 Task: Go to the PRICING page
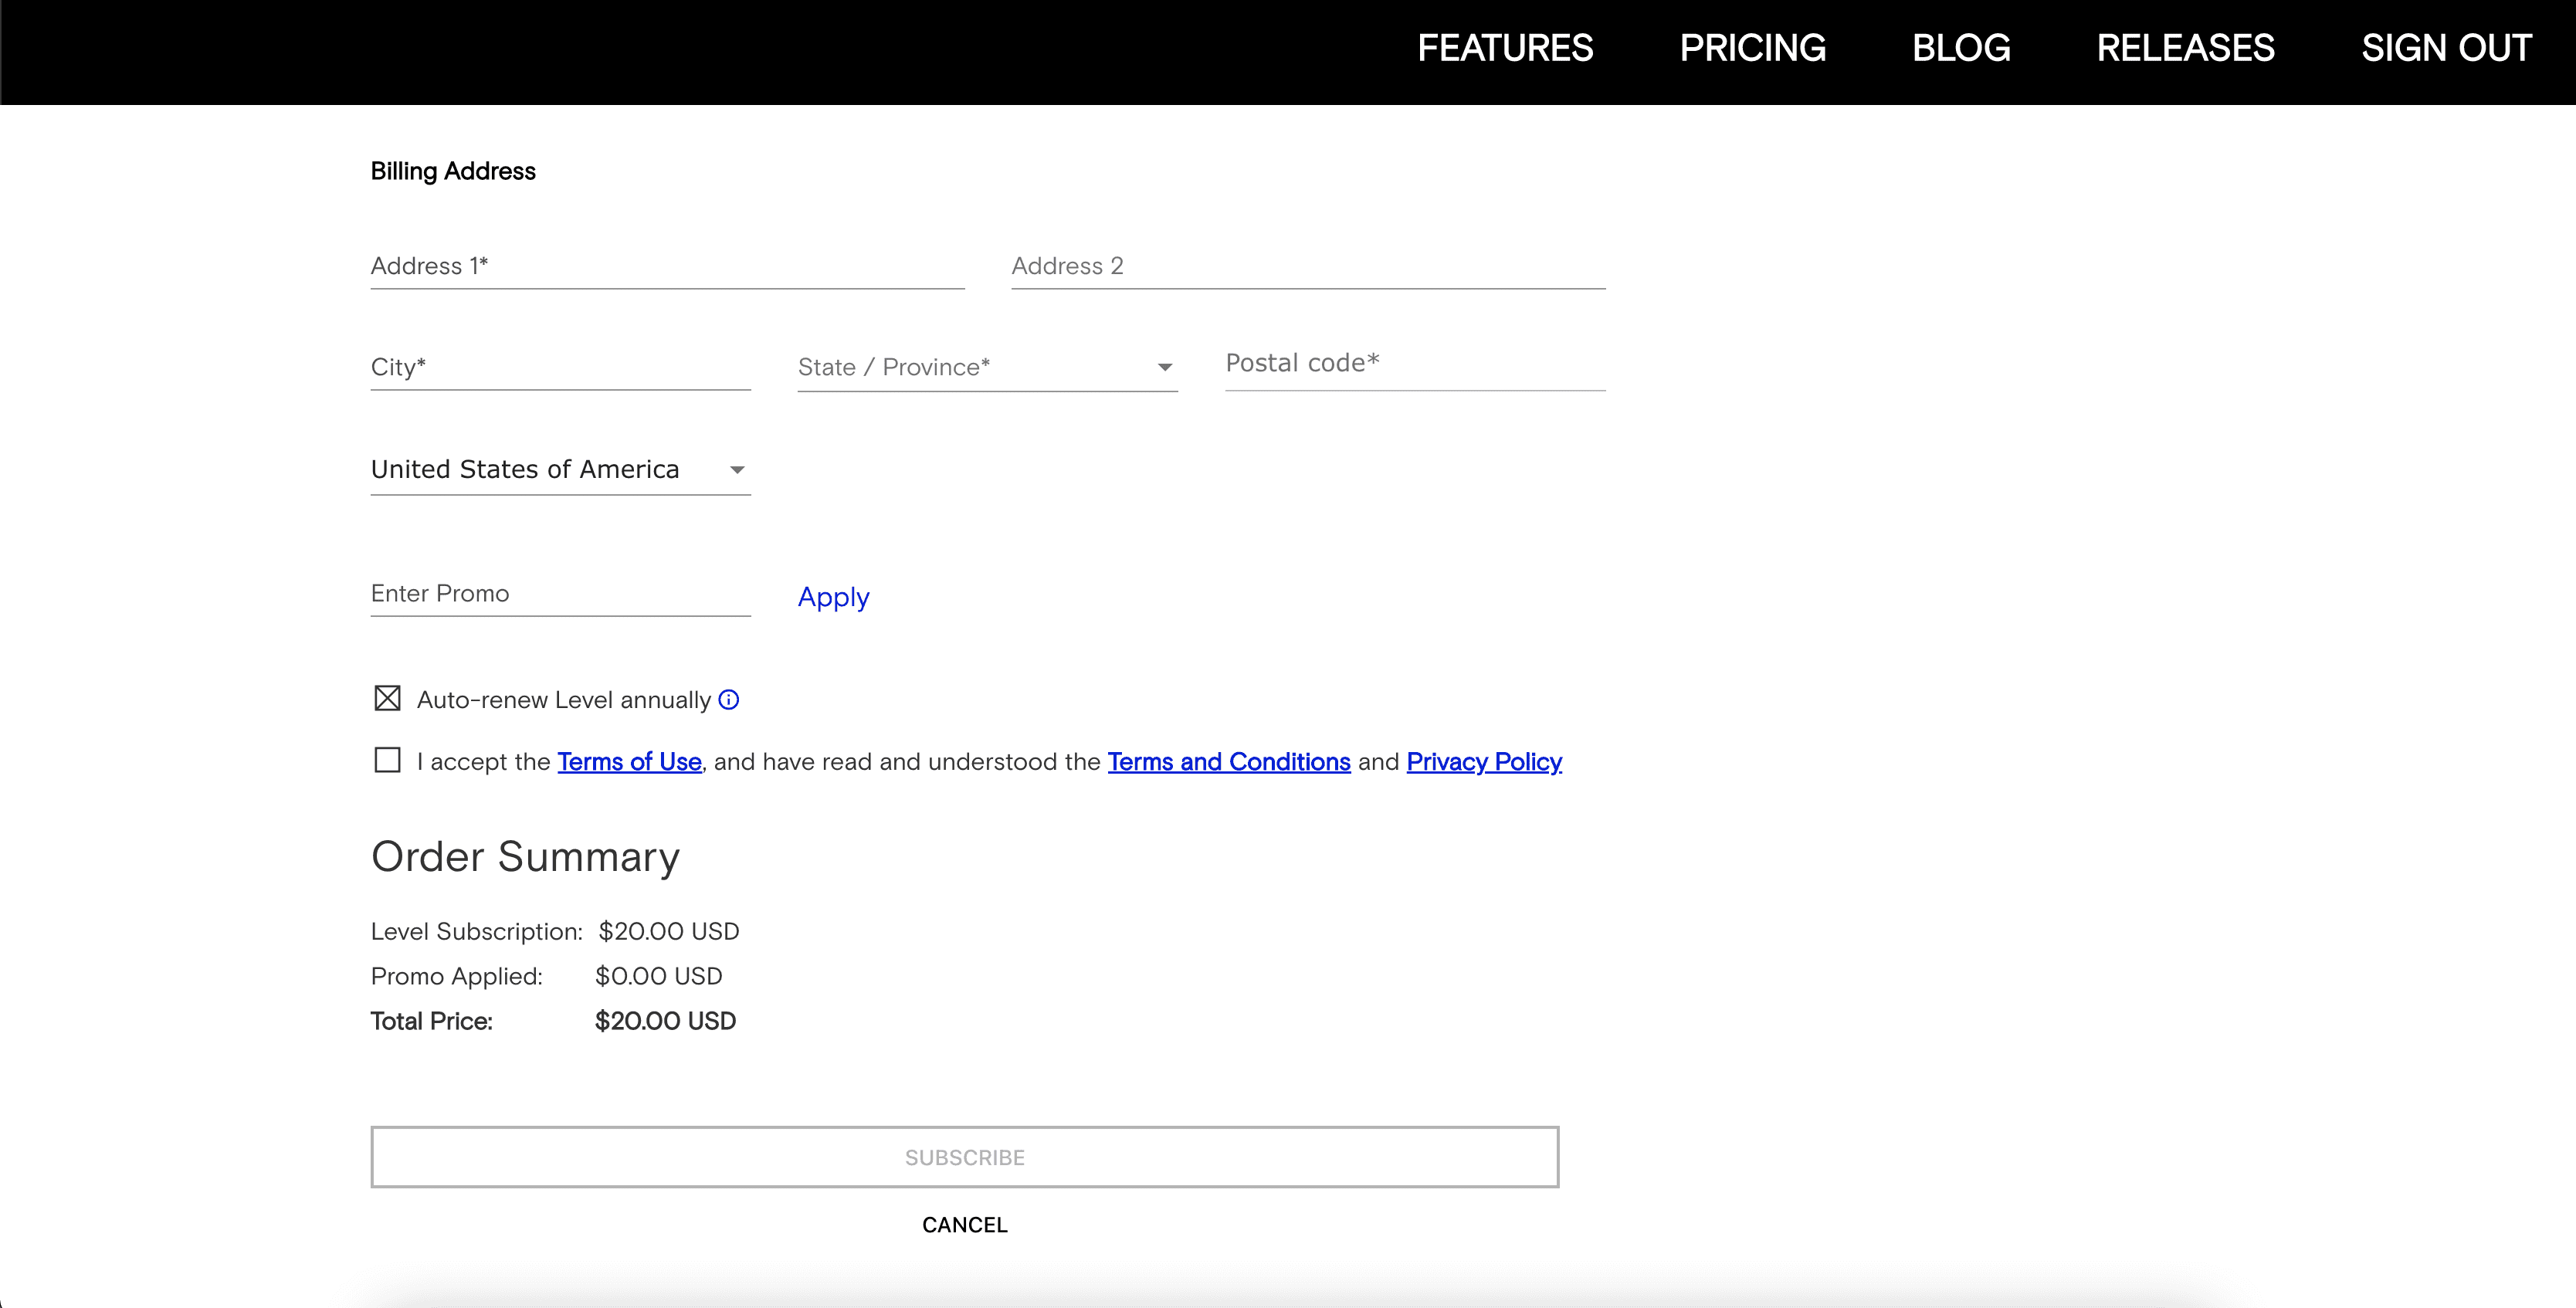1752,48
